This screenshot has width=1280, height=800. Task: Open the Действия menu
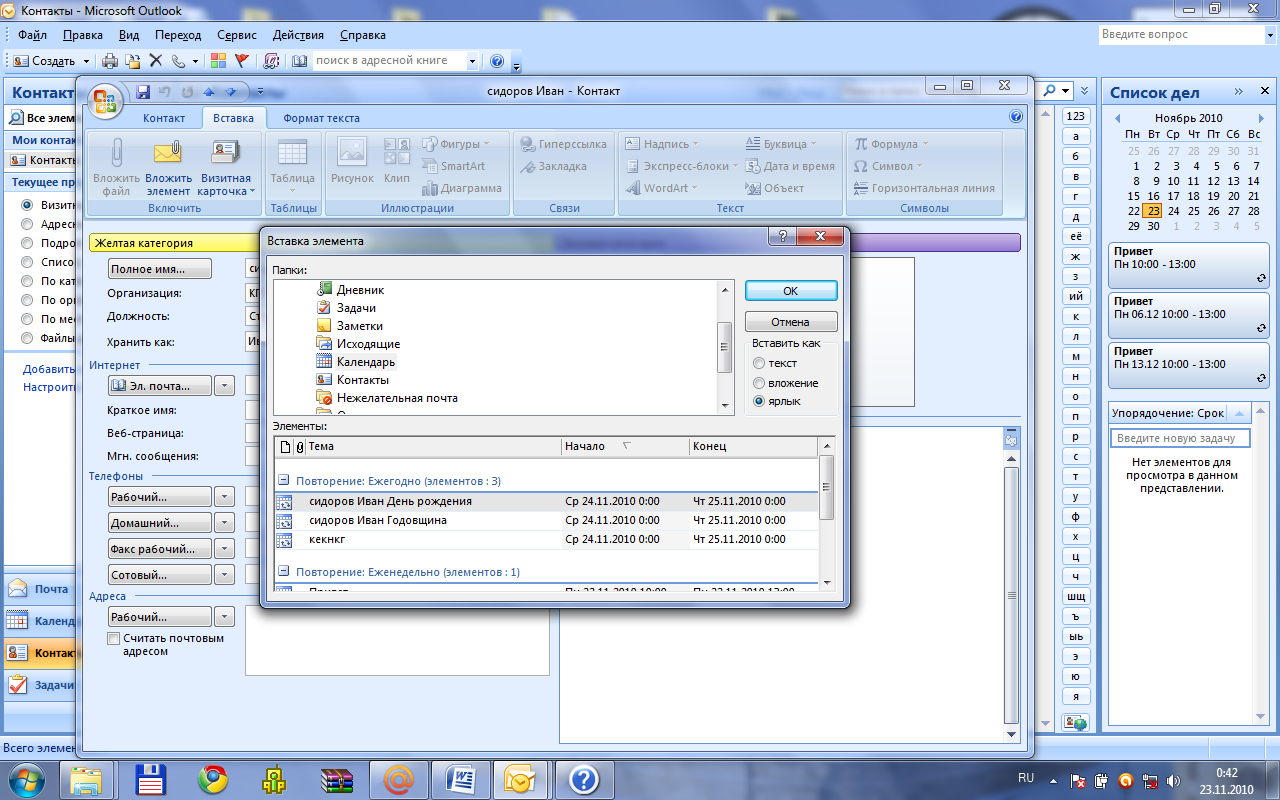[x=298, y=35]
